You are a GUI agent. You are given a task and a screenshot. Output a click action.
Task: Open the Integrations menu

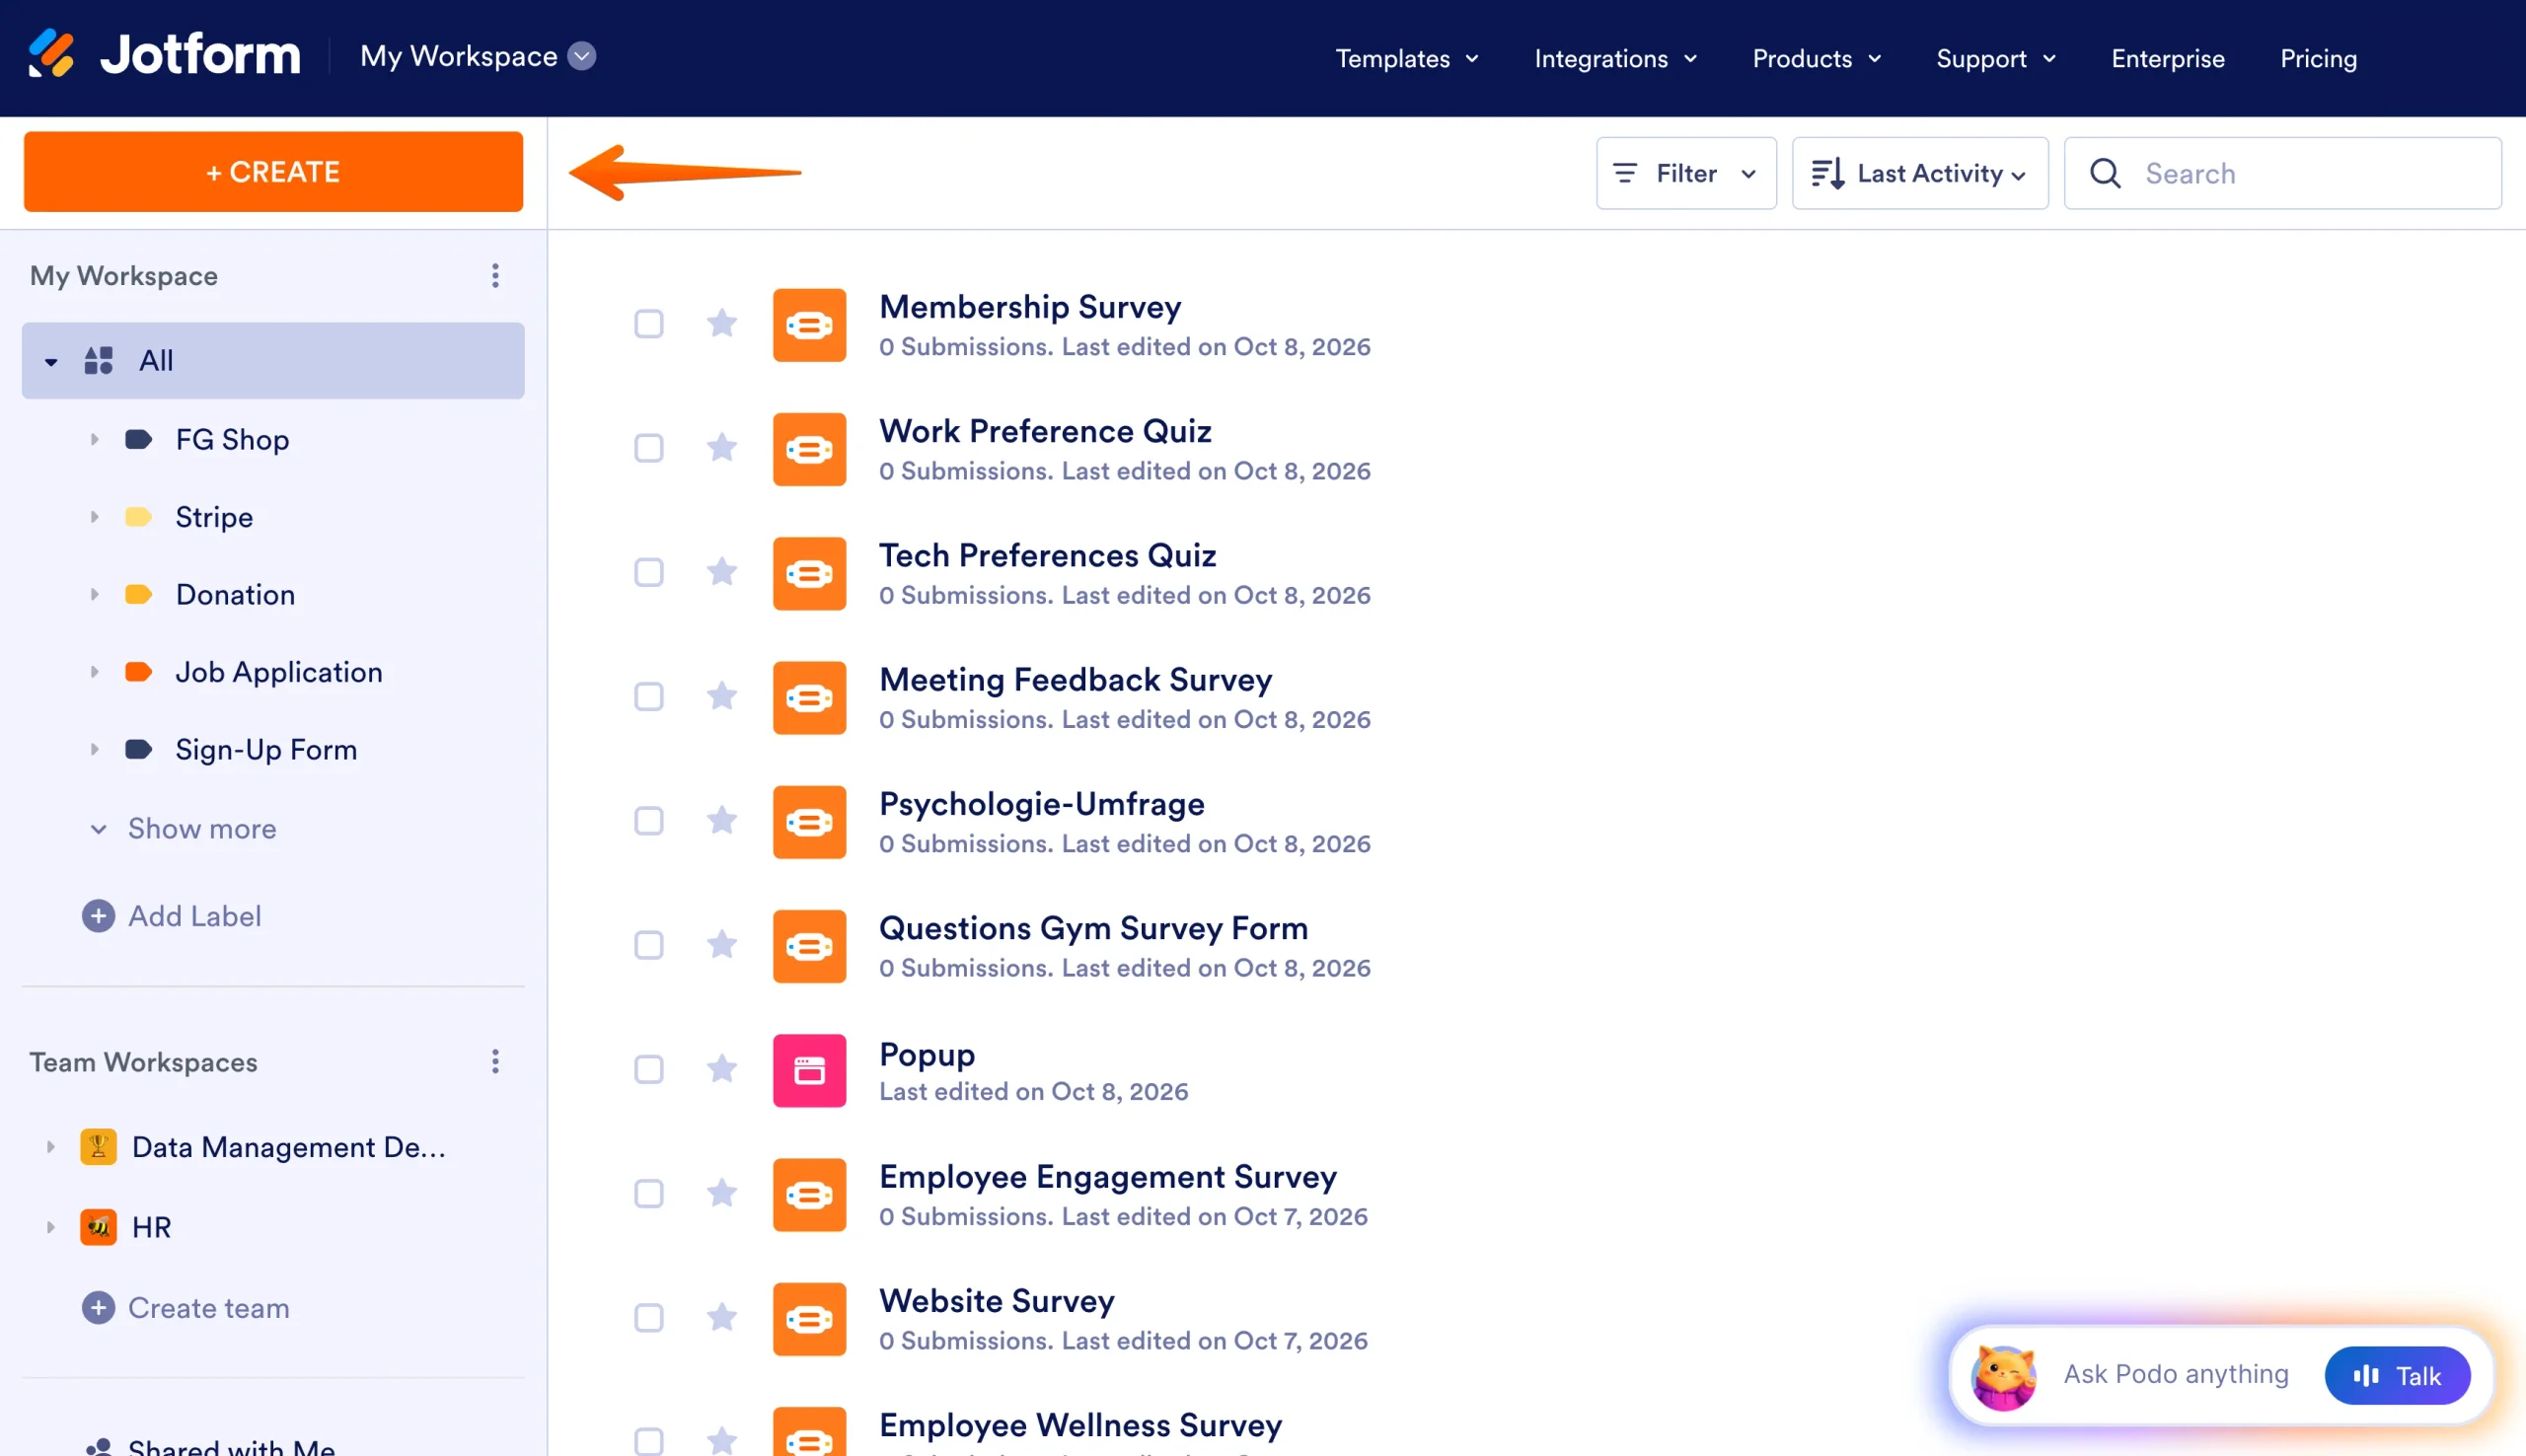[1616, 59]
